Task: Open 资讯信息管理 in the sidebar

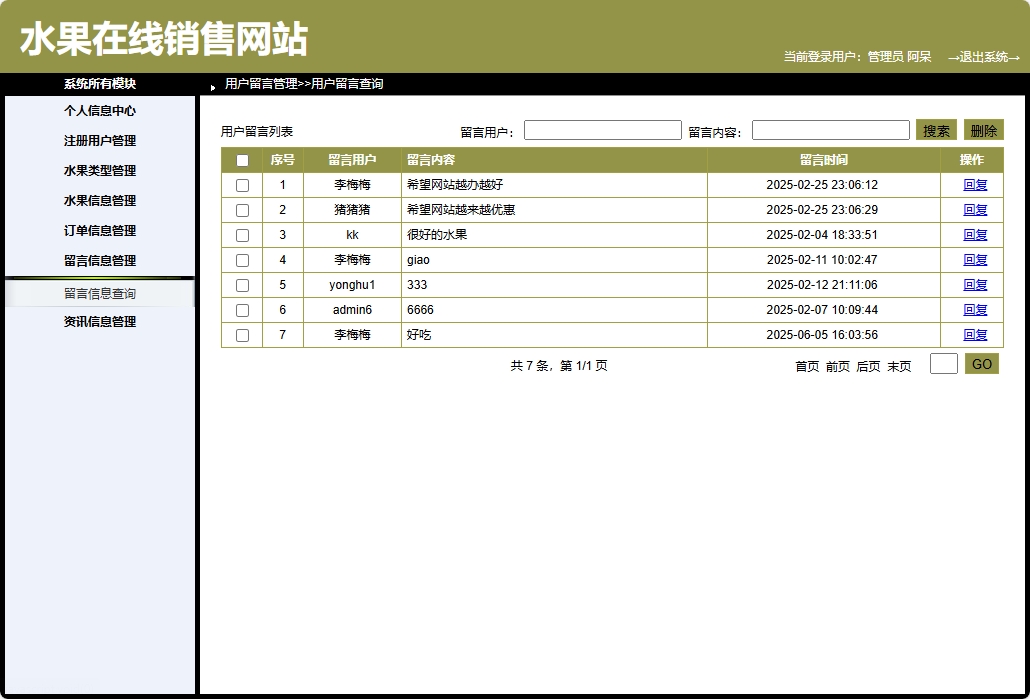Action: click(99, 321)
